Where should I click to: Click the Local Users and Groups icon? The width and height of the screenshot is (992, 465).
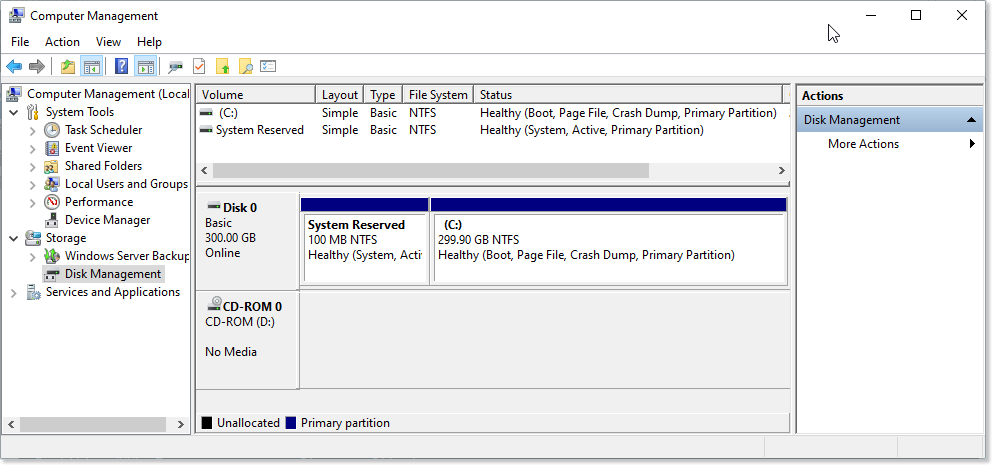[52, 184]
